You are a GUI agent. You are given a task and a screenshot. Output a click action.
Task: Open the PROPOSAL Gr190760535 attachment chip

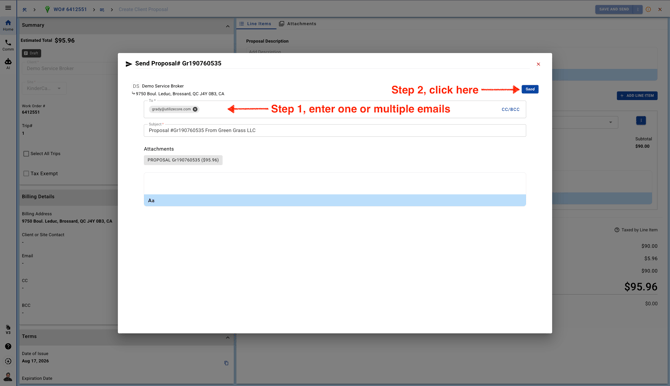(x=183, y=160)
